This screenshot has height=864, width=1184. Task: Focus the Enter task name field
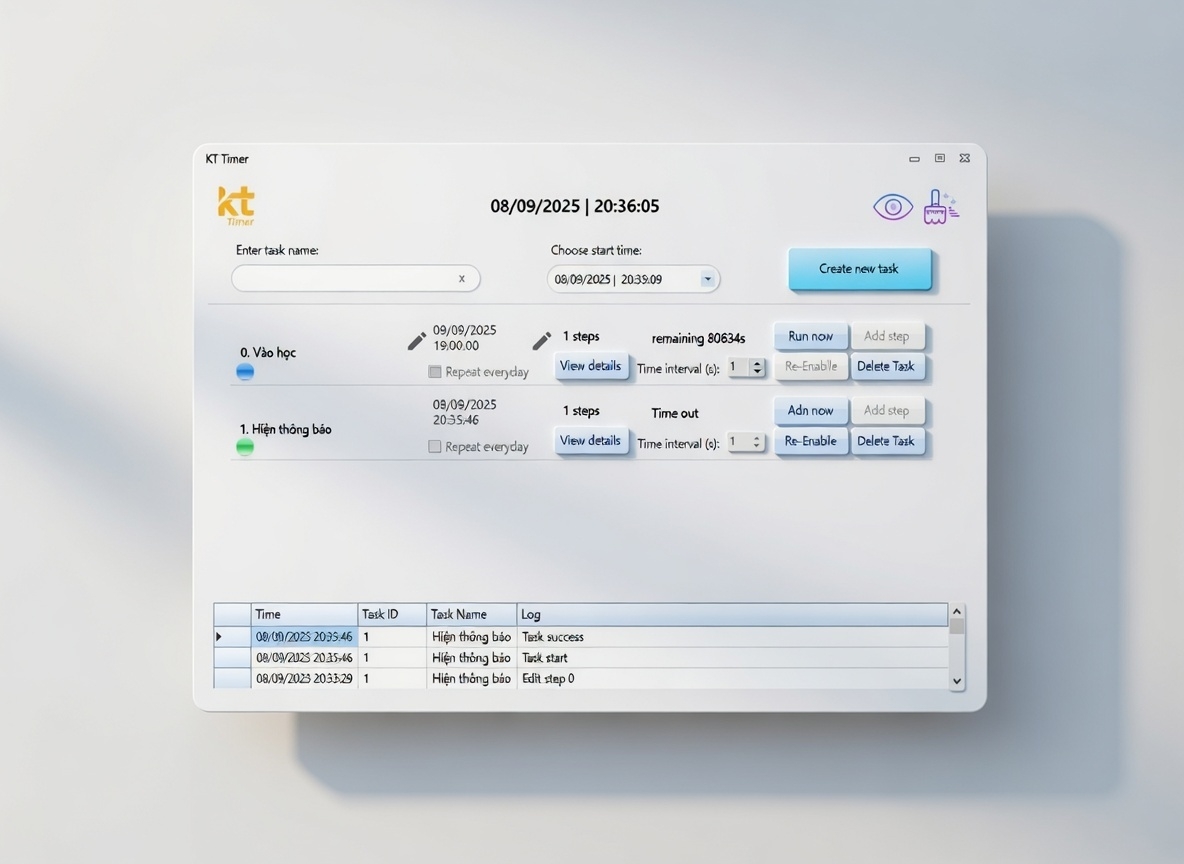(343, 279)
